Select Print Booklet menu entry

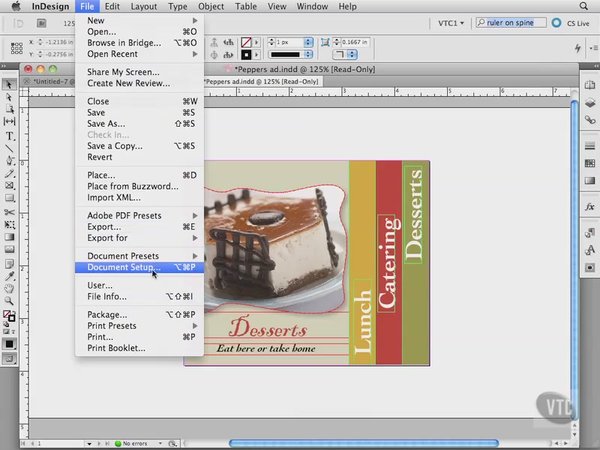[116, 348]
